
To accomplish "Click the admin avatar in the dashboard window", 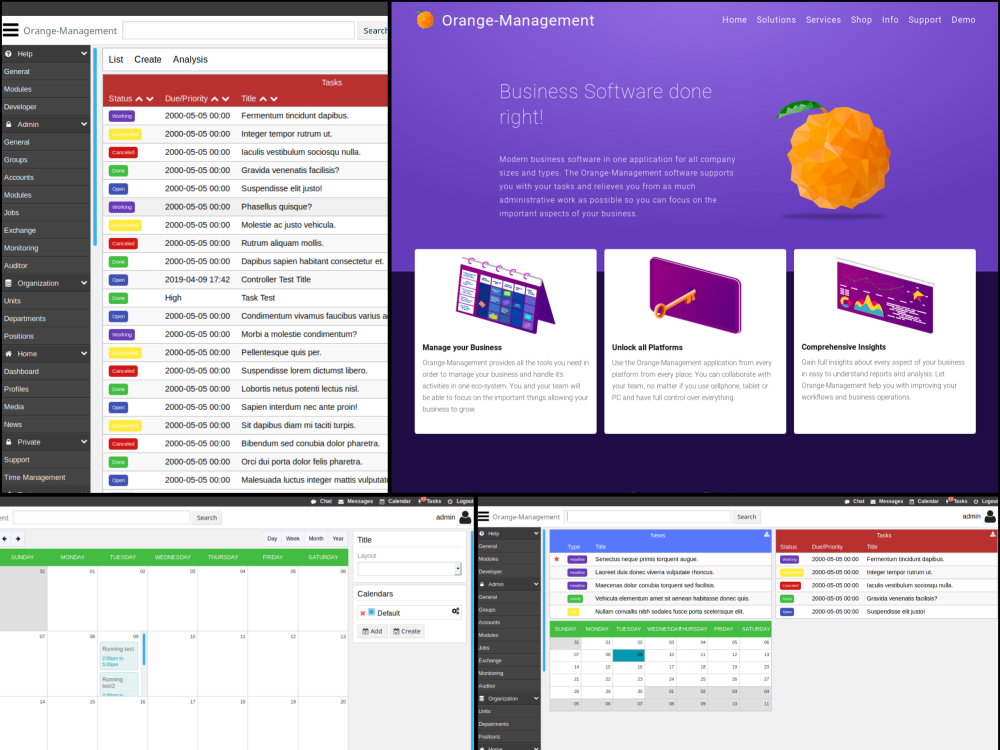I will coord(990,516).
